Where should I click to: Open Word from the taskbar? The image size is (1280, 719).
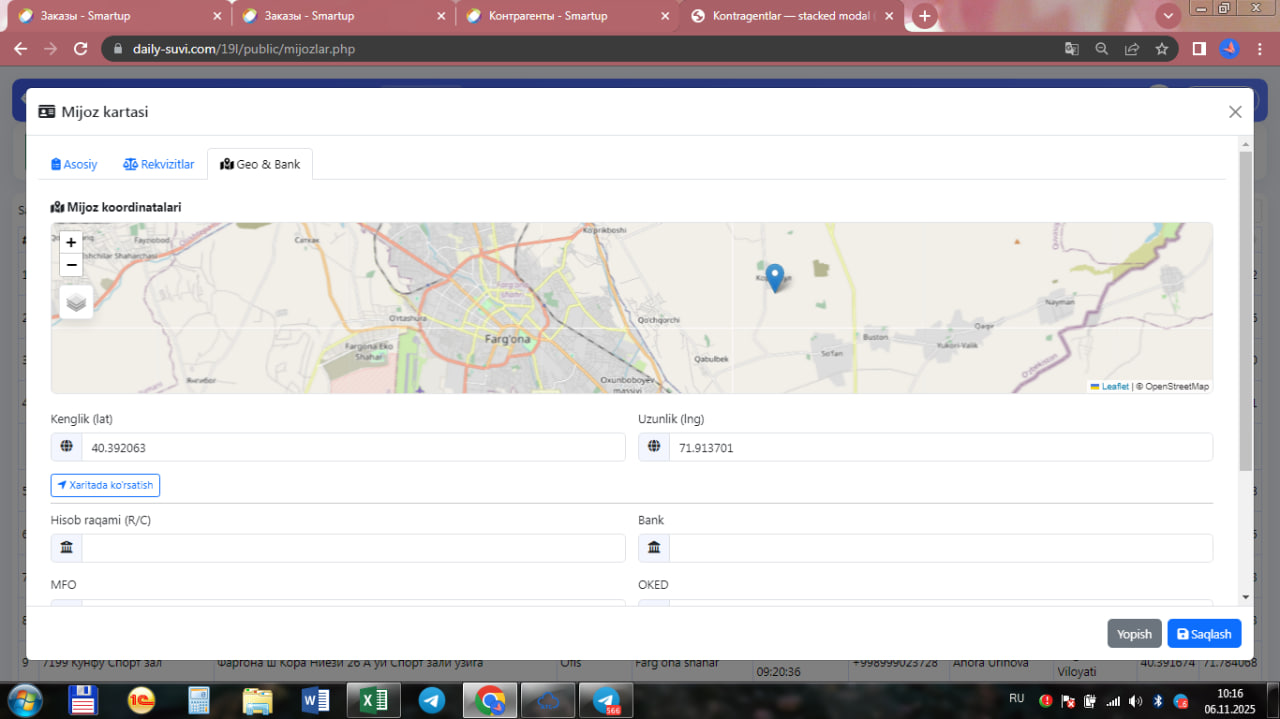pyautogui.click(x=315, y=700)
